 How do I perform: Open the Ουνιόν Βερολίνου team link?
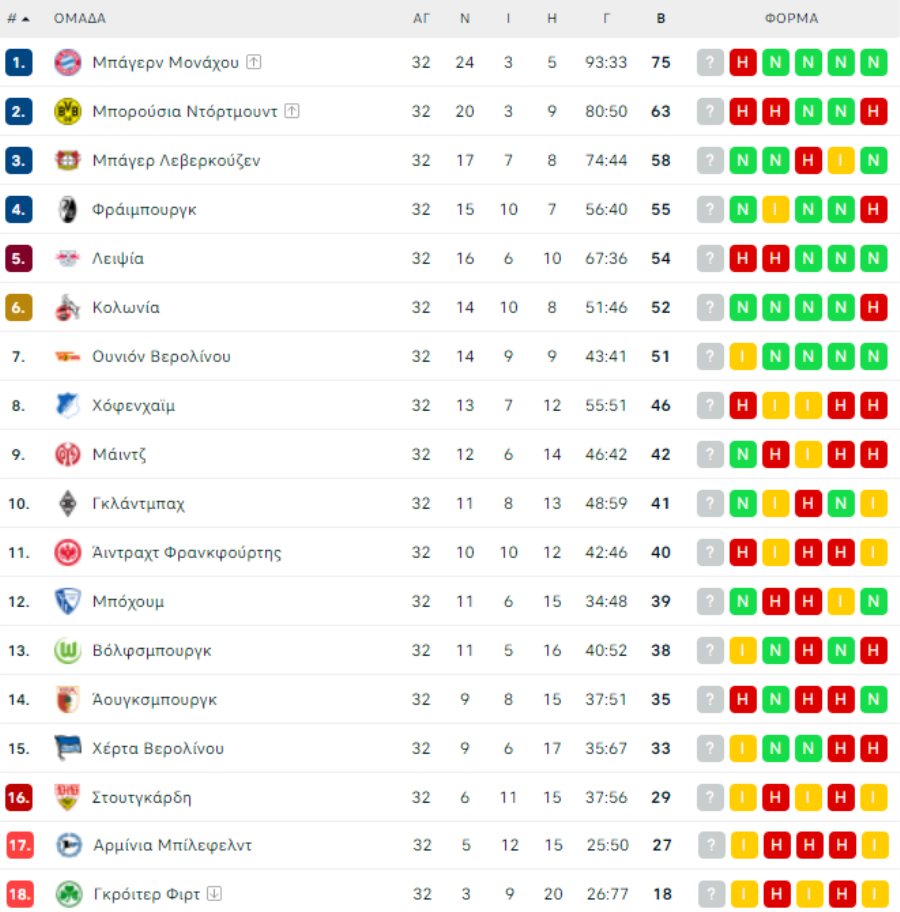(161, 356)
